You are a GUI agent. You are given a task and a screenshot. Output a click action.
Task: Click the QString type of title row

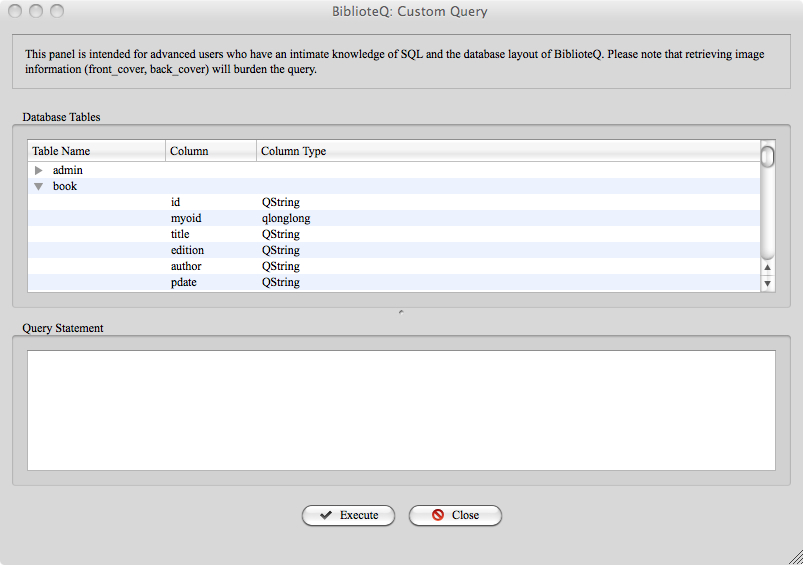281,234
